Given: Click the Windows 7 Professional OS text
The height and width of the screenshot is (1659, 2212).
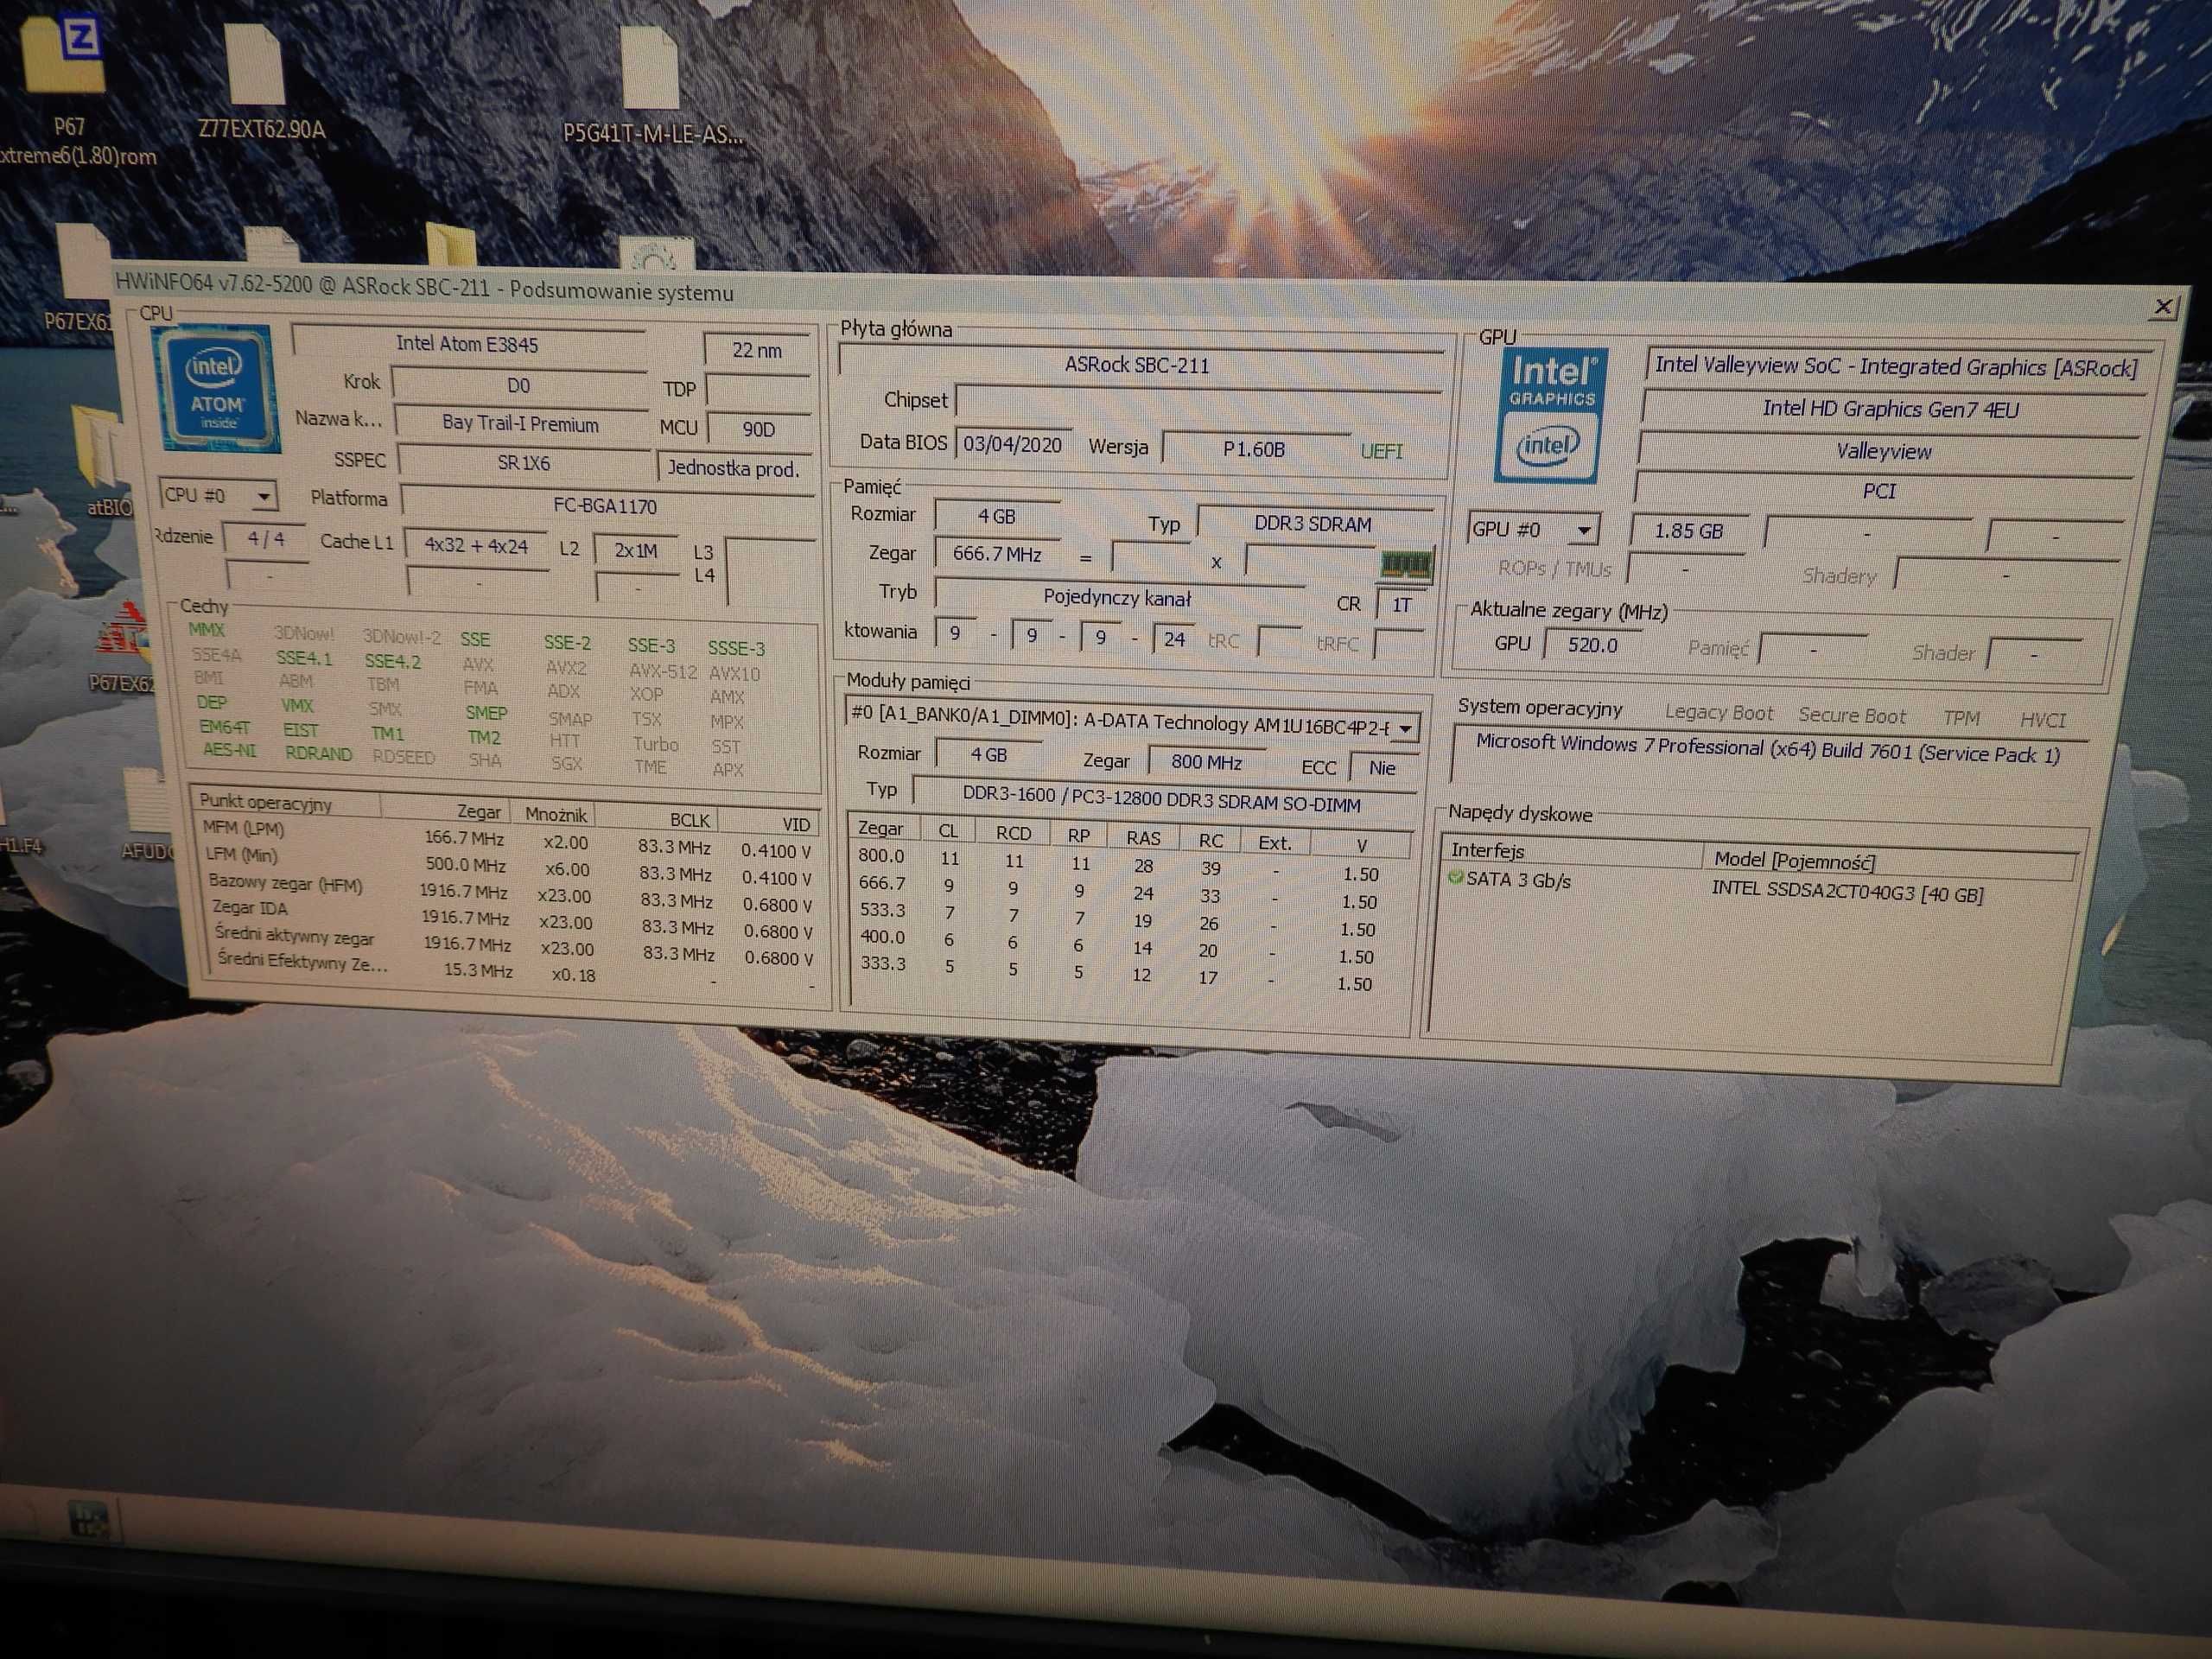Looking at the screenshot, I should 1768,749.
